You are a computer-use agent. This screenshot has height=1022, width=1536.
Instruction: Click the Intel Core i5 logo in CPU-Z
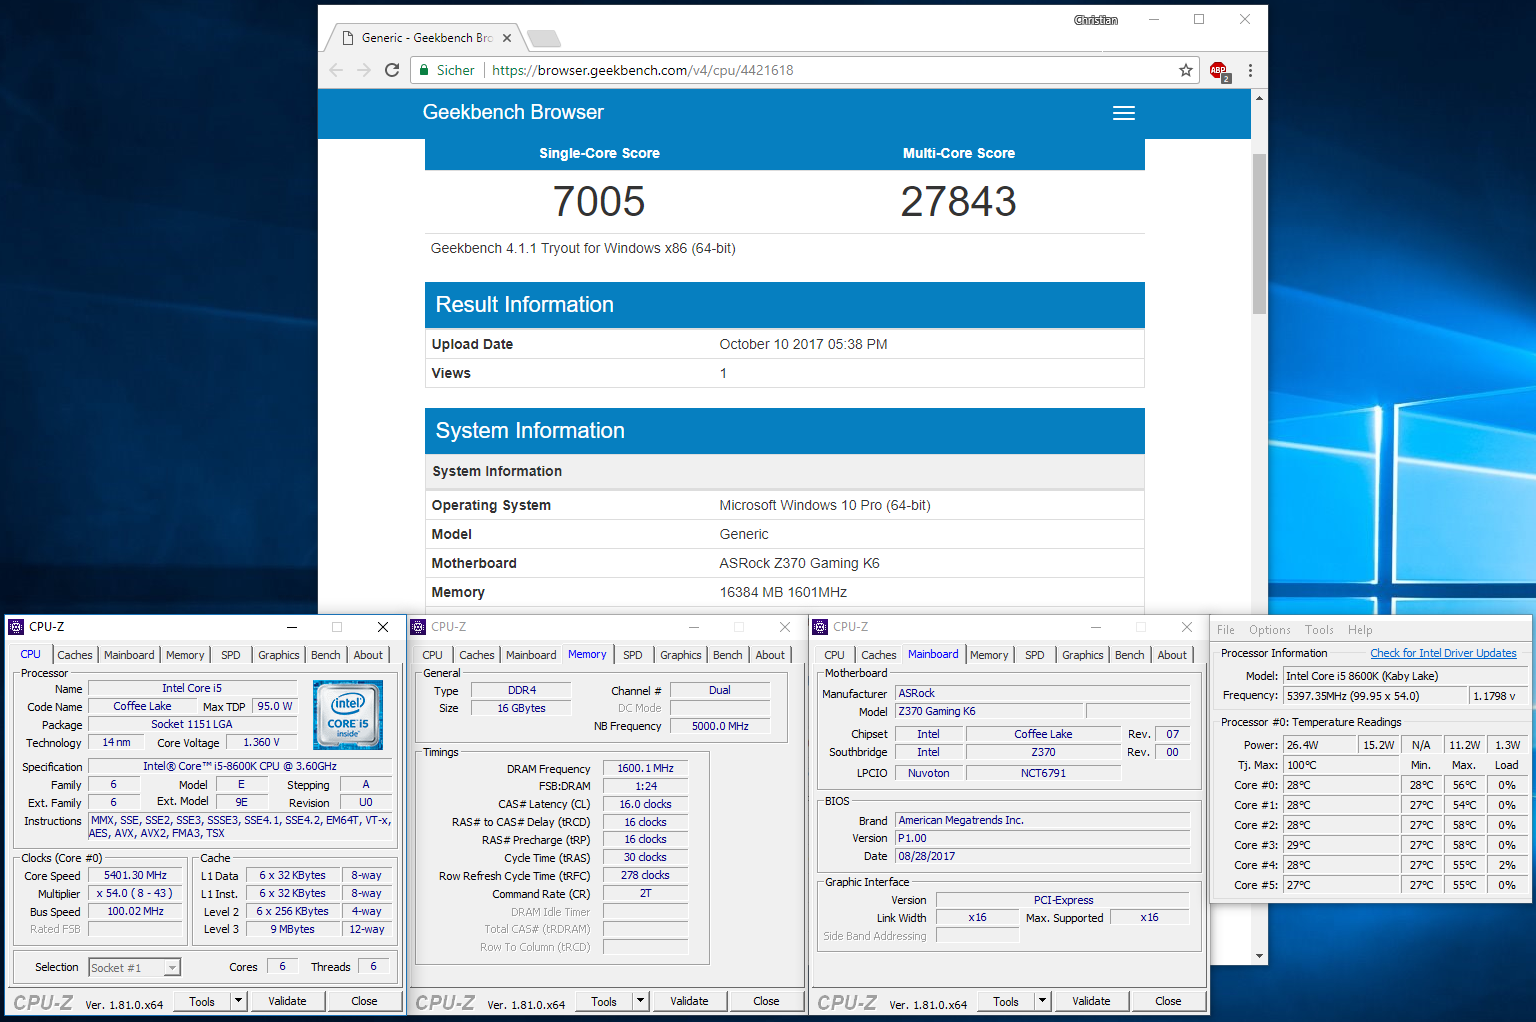tap(348, 715)
